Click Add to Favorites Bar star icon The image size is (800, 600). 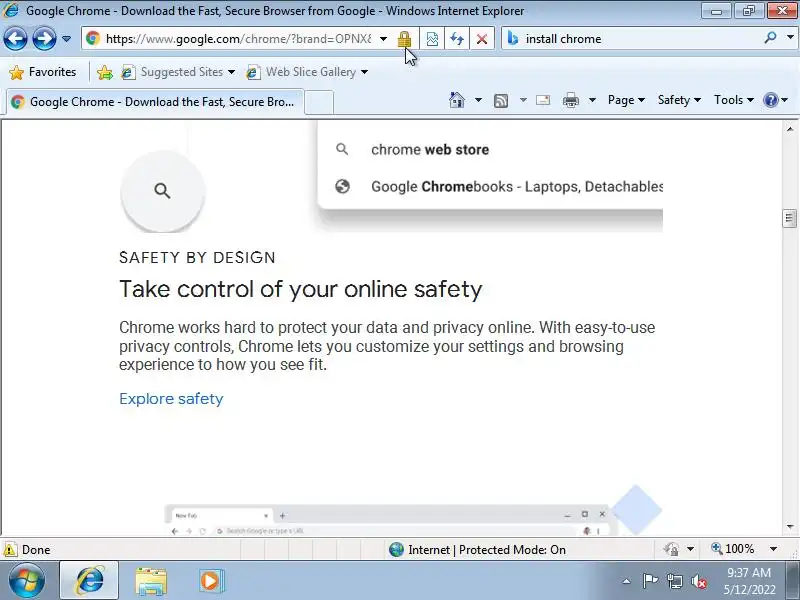click(105, 72)
